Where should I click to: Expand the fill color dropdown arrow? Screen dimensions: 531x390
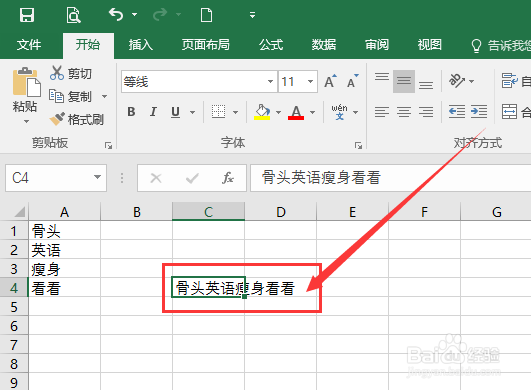pyautogui.click(x=278, y=112)
